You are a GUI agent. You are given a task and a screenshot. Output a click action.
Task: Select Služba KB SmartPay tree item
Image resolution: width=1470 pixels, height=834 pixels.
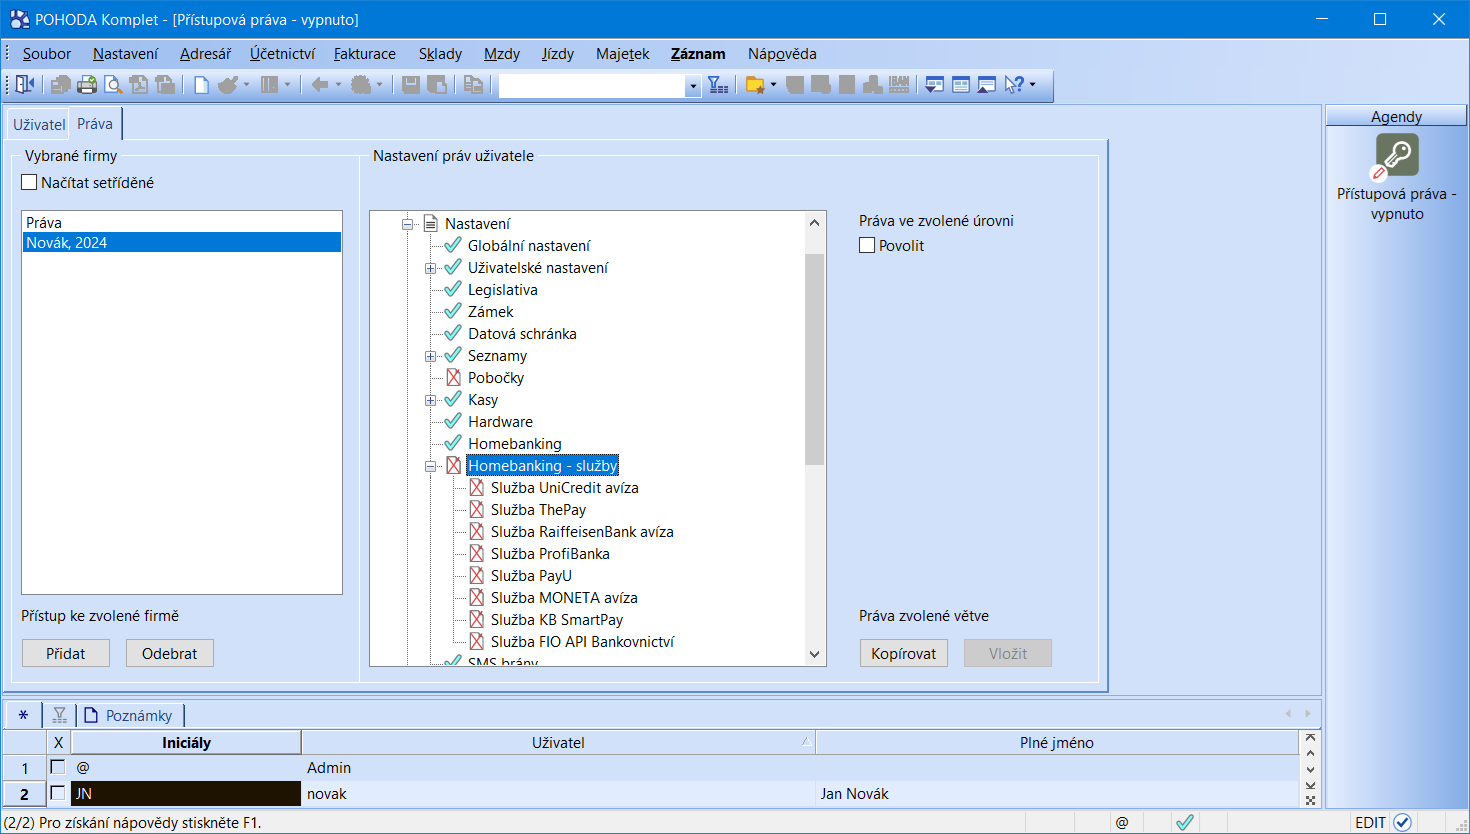click(x=557, y=620)
